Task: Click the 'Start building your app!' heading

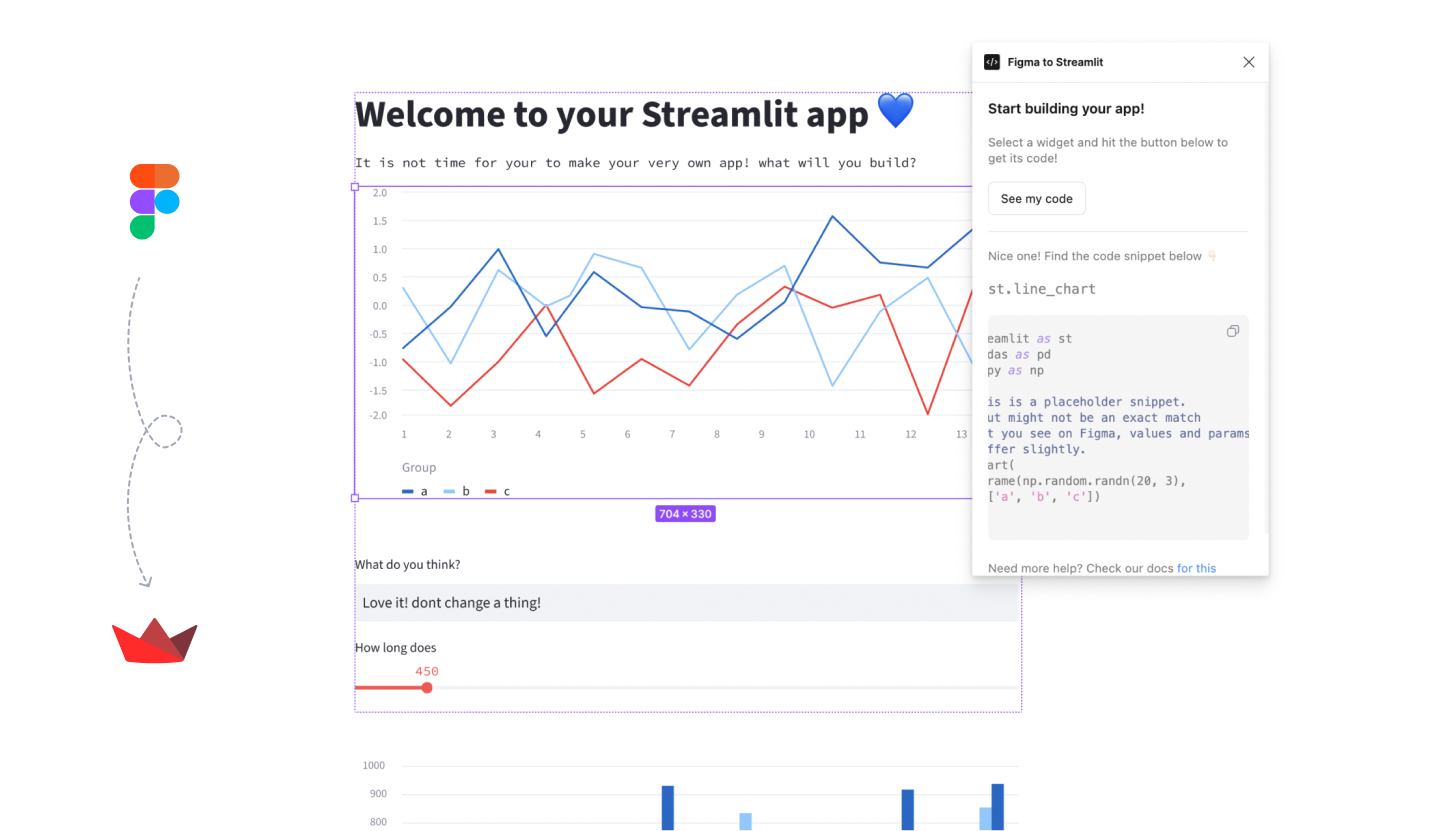Action: [x=1066, y=109]
